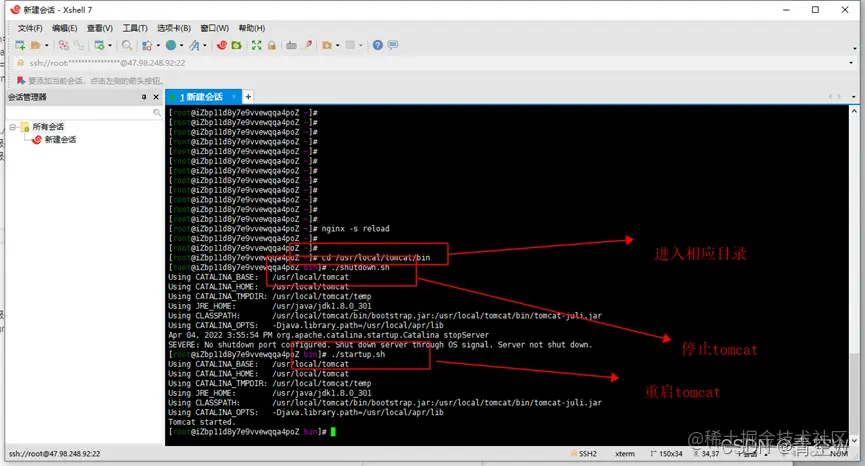Expand the Open session dropdown arrow
The image size is (865, 466).
click(46, 45)
